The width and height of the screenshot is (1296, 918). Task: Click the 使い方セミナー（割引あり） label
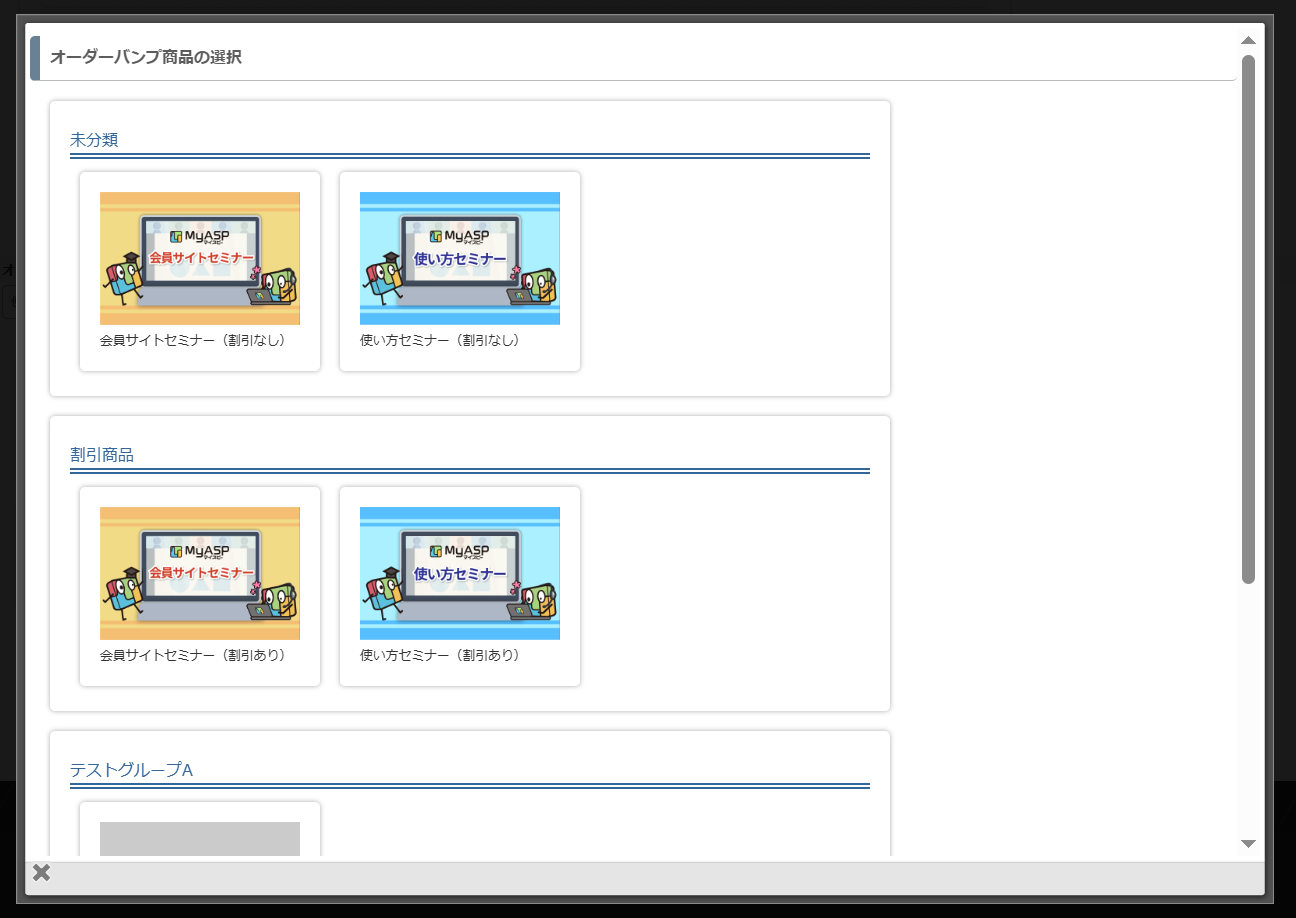[x=440, y=655]
